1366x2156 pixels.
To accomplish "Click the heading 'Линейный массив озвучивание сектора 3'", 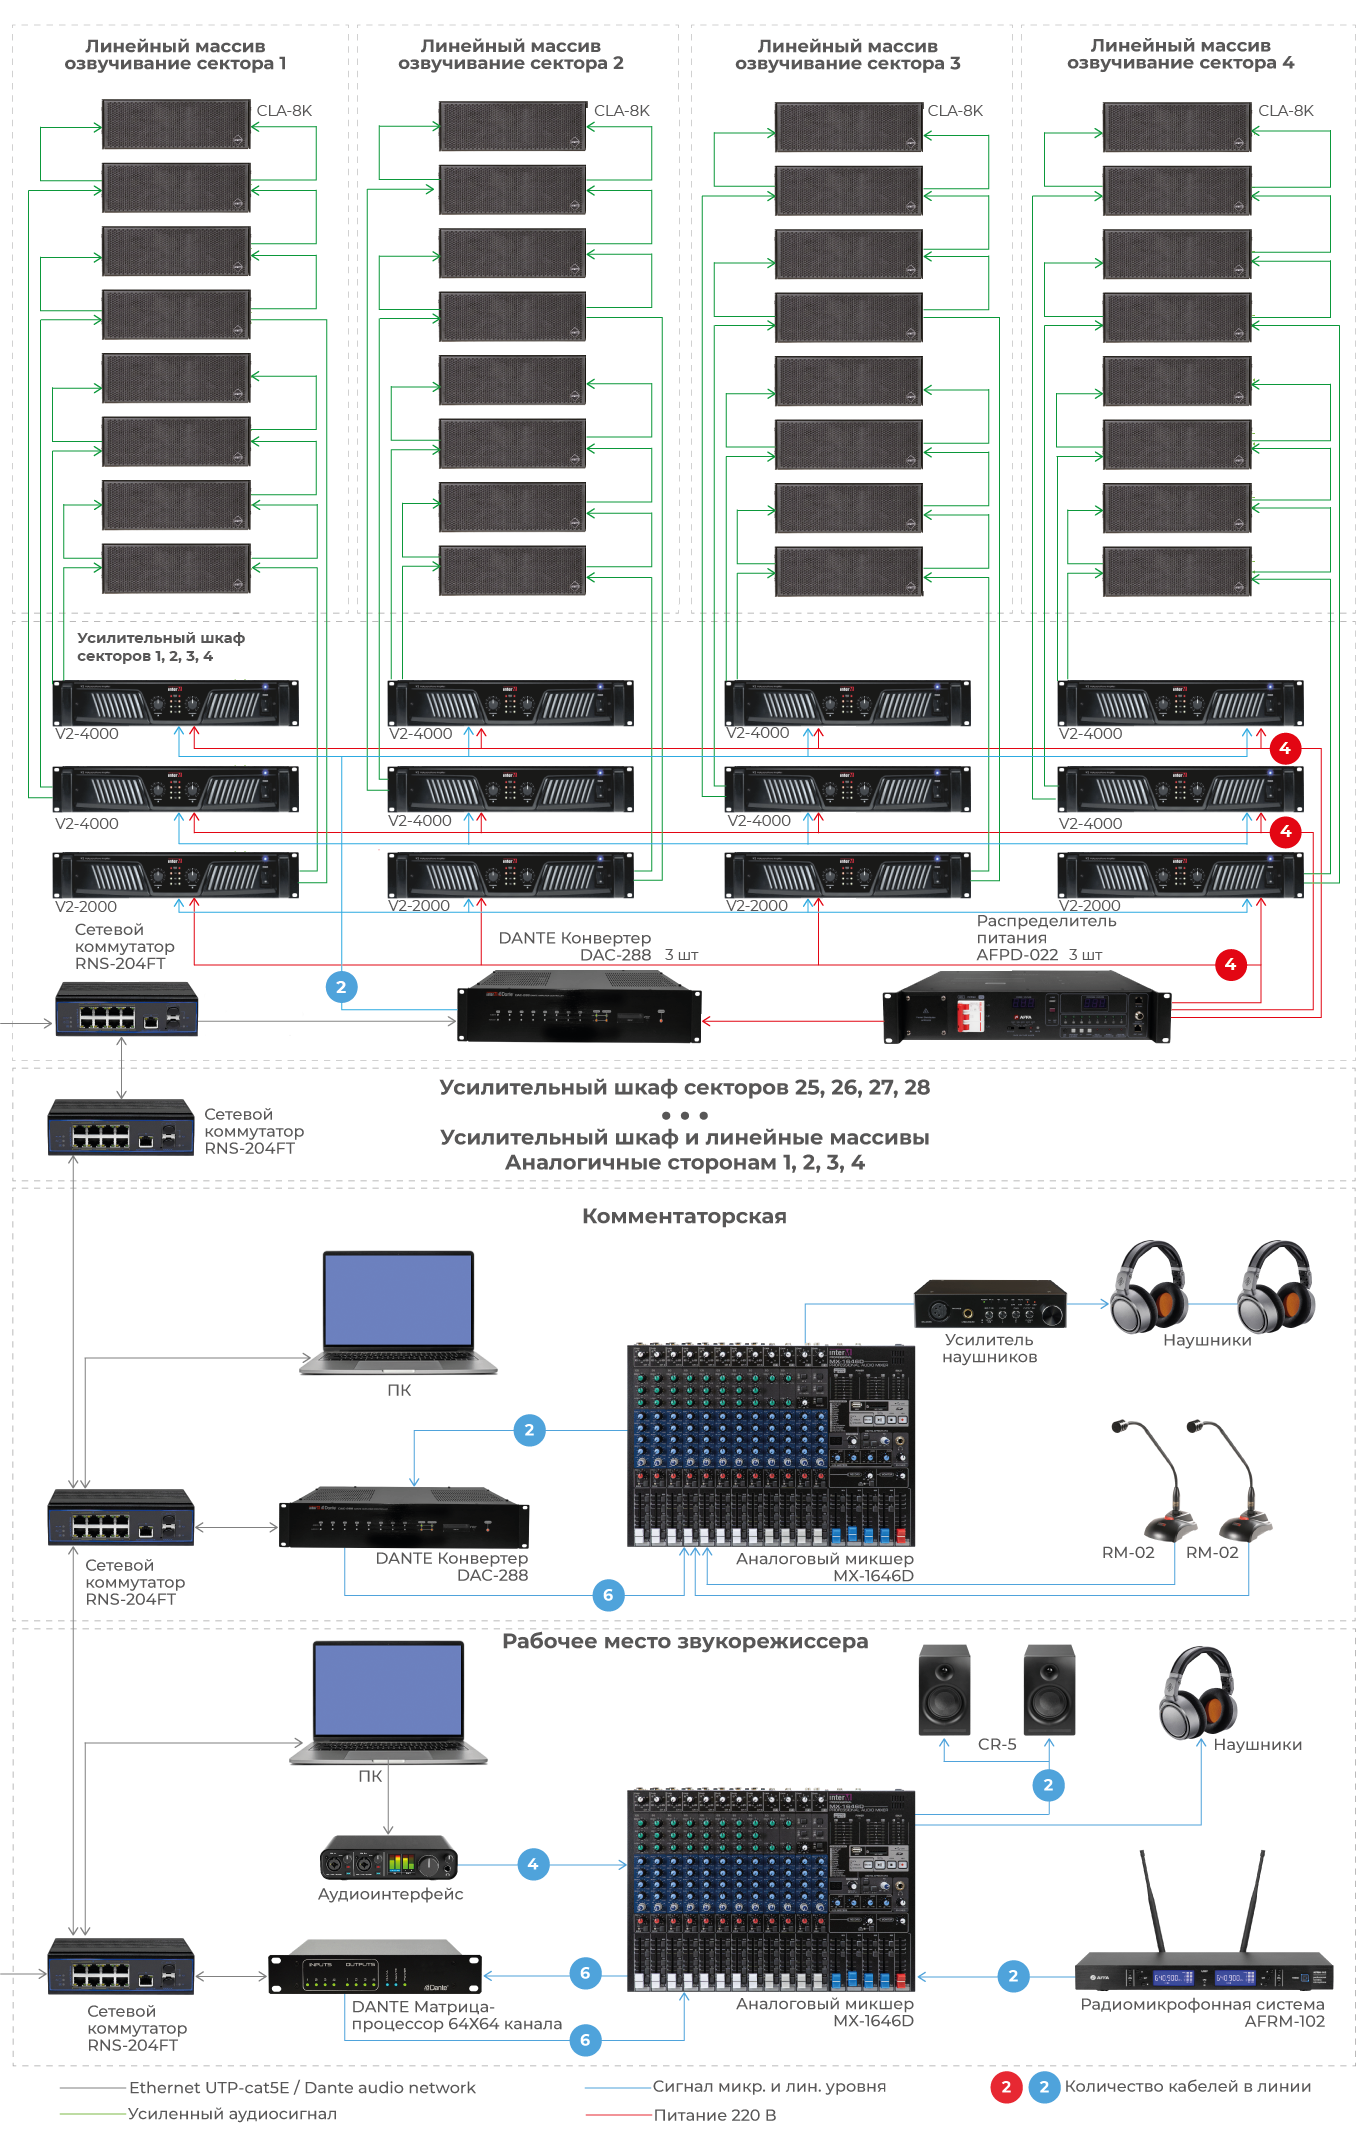I will coord(848,54).
